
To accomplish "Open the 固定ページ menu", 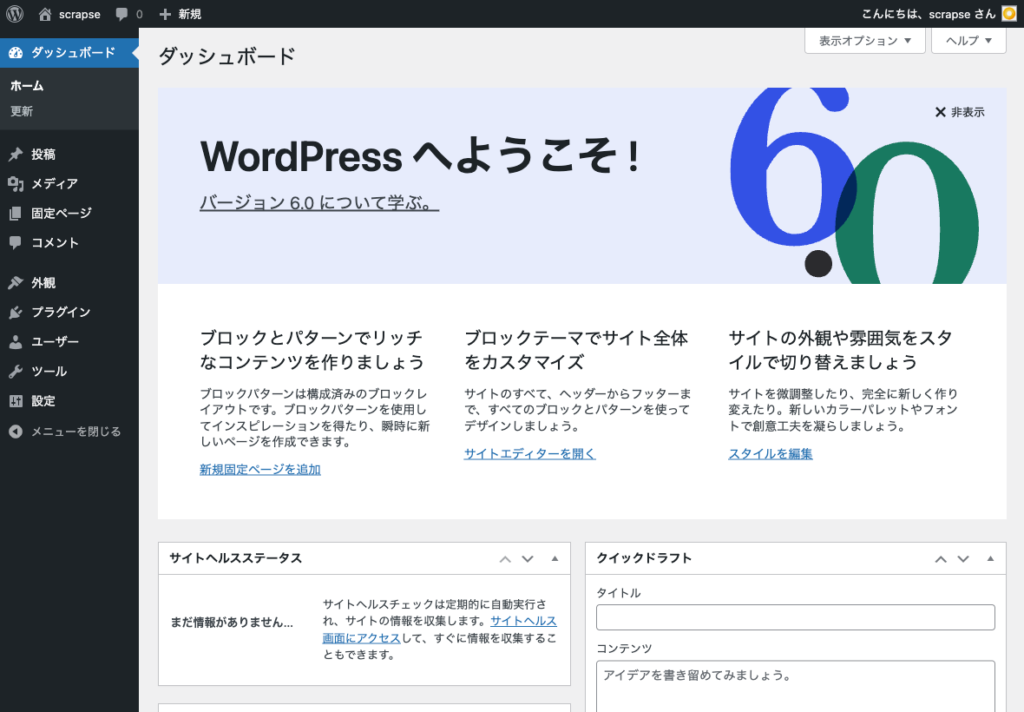I will [x=69, y=213].
